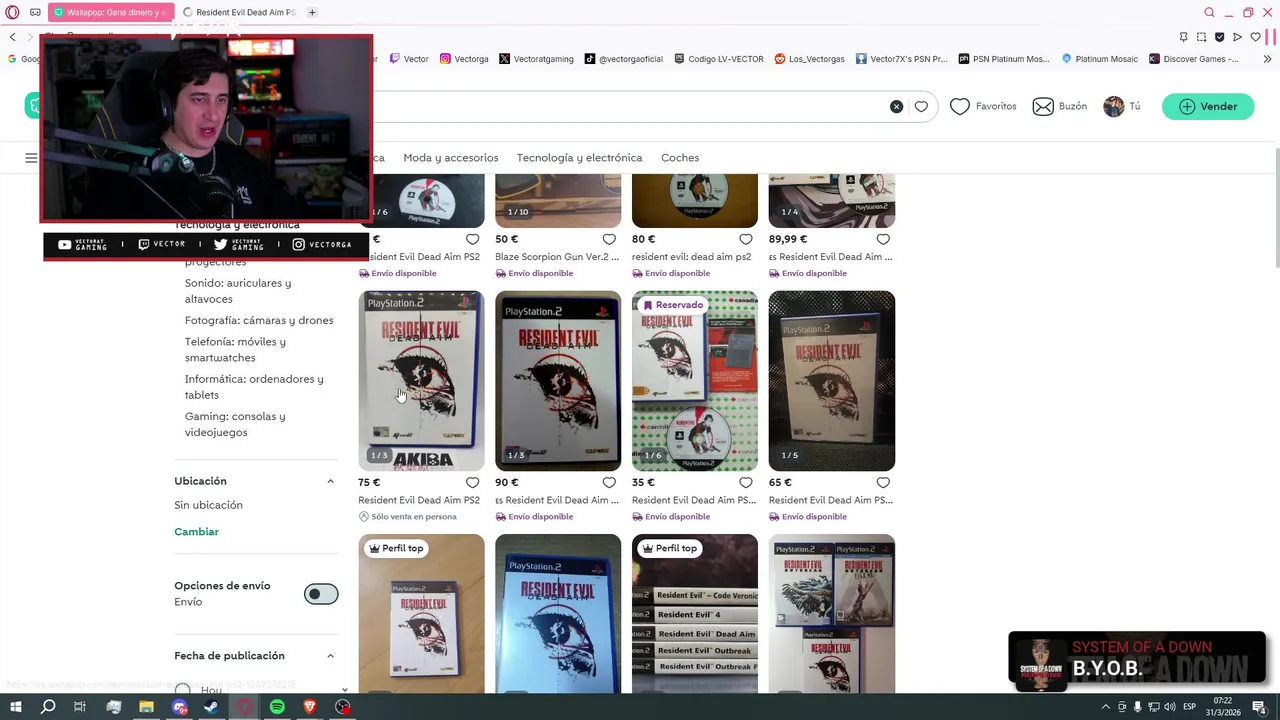Open Spotify from the taskbar
1280x720 pixels.
tap(277, 707)
